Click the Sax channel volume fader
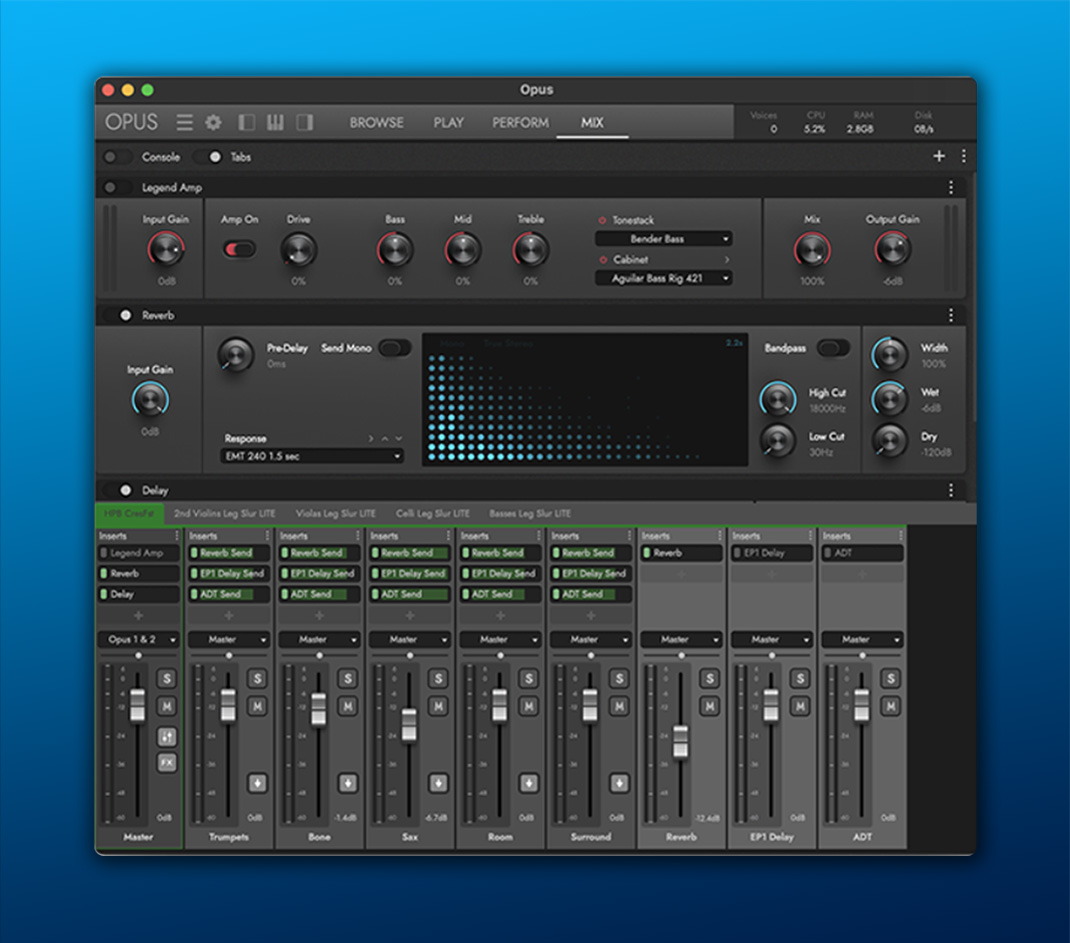The width and height of the screenshot is (1070, 943). coord(409,725)
